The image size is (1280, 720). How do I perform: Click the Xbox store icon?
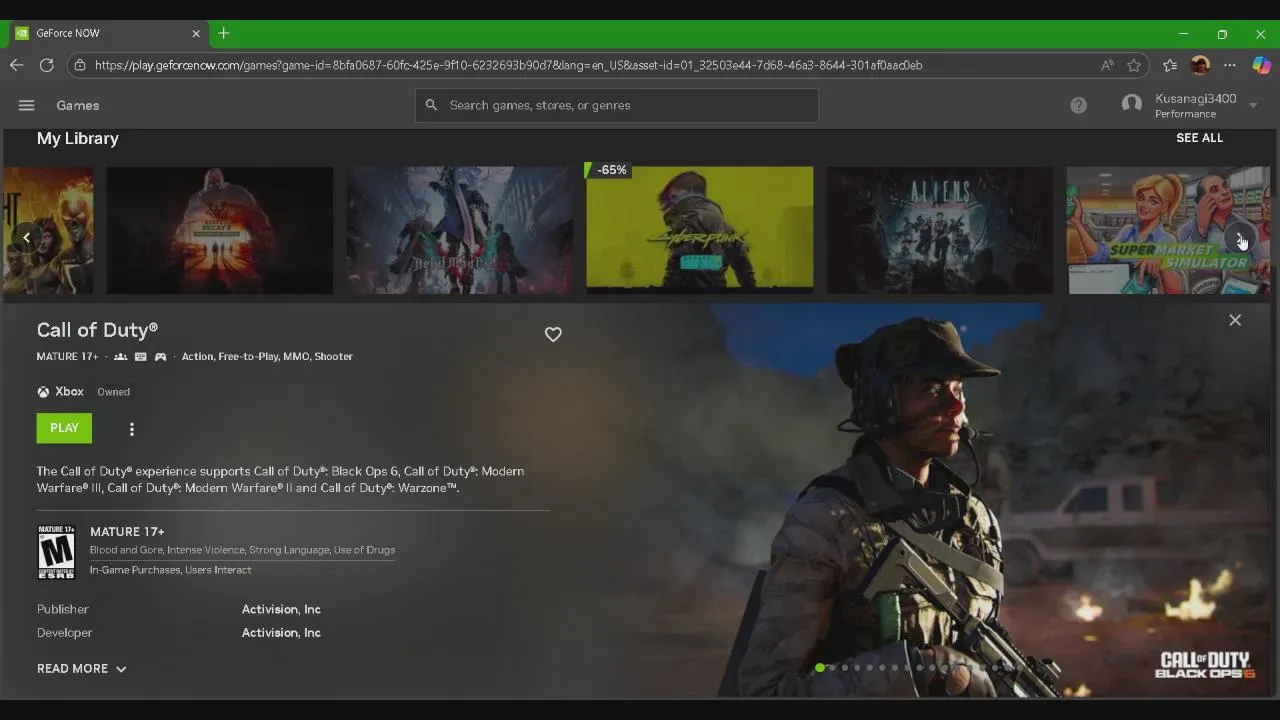click(x=43, y=392)
